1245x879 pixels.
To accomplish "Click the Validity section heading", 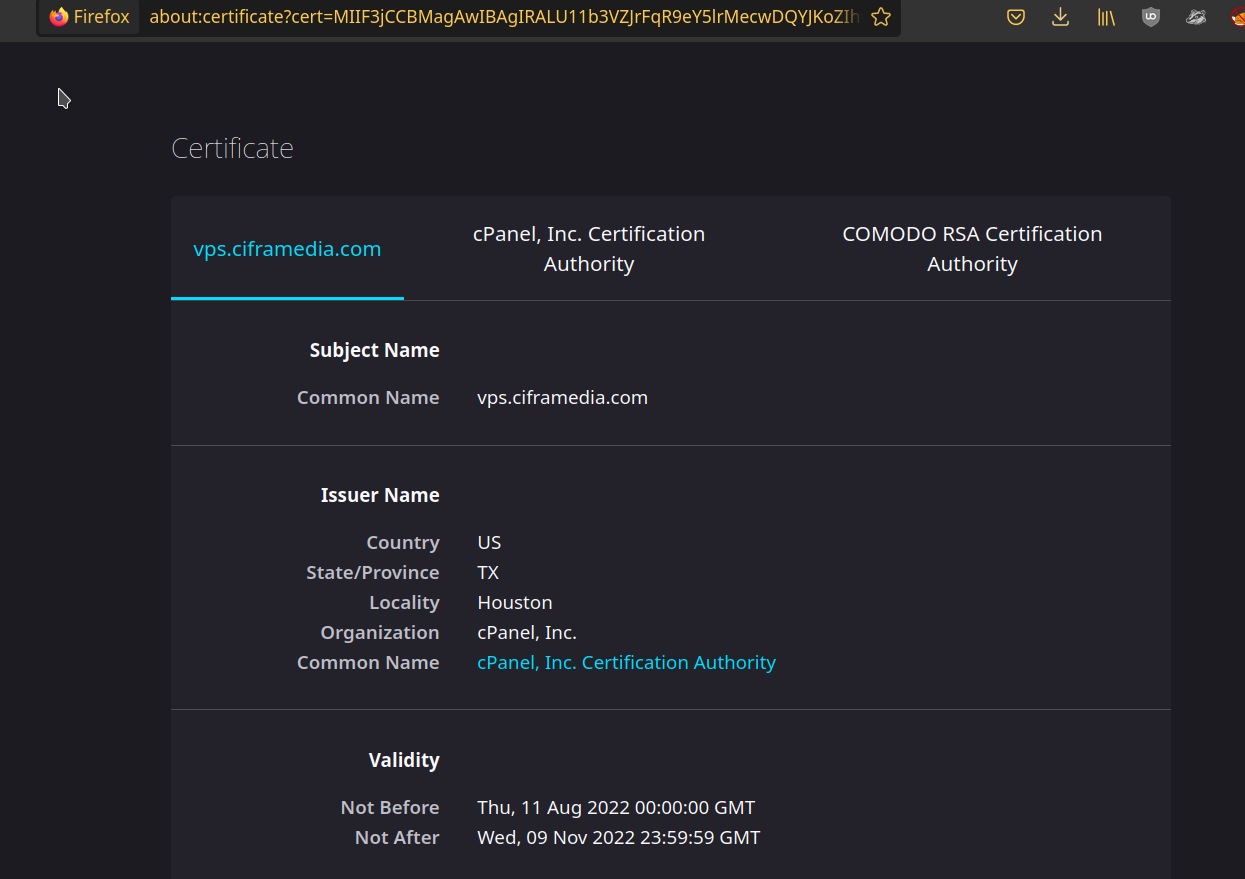I will coord(404,761).
